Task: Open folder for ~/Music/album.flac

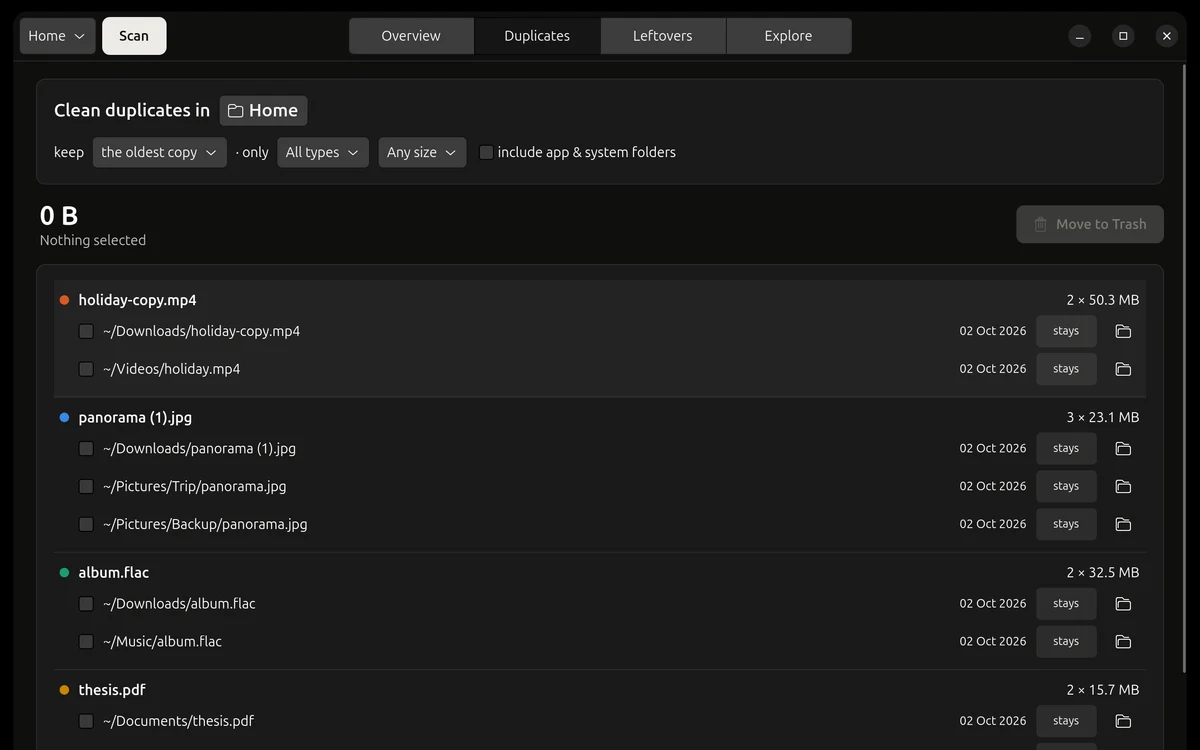Action: pos(1123,641)
